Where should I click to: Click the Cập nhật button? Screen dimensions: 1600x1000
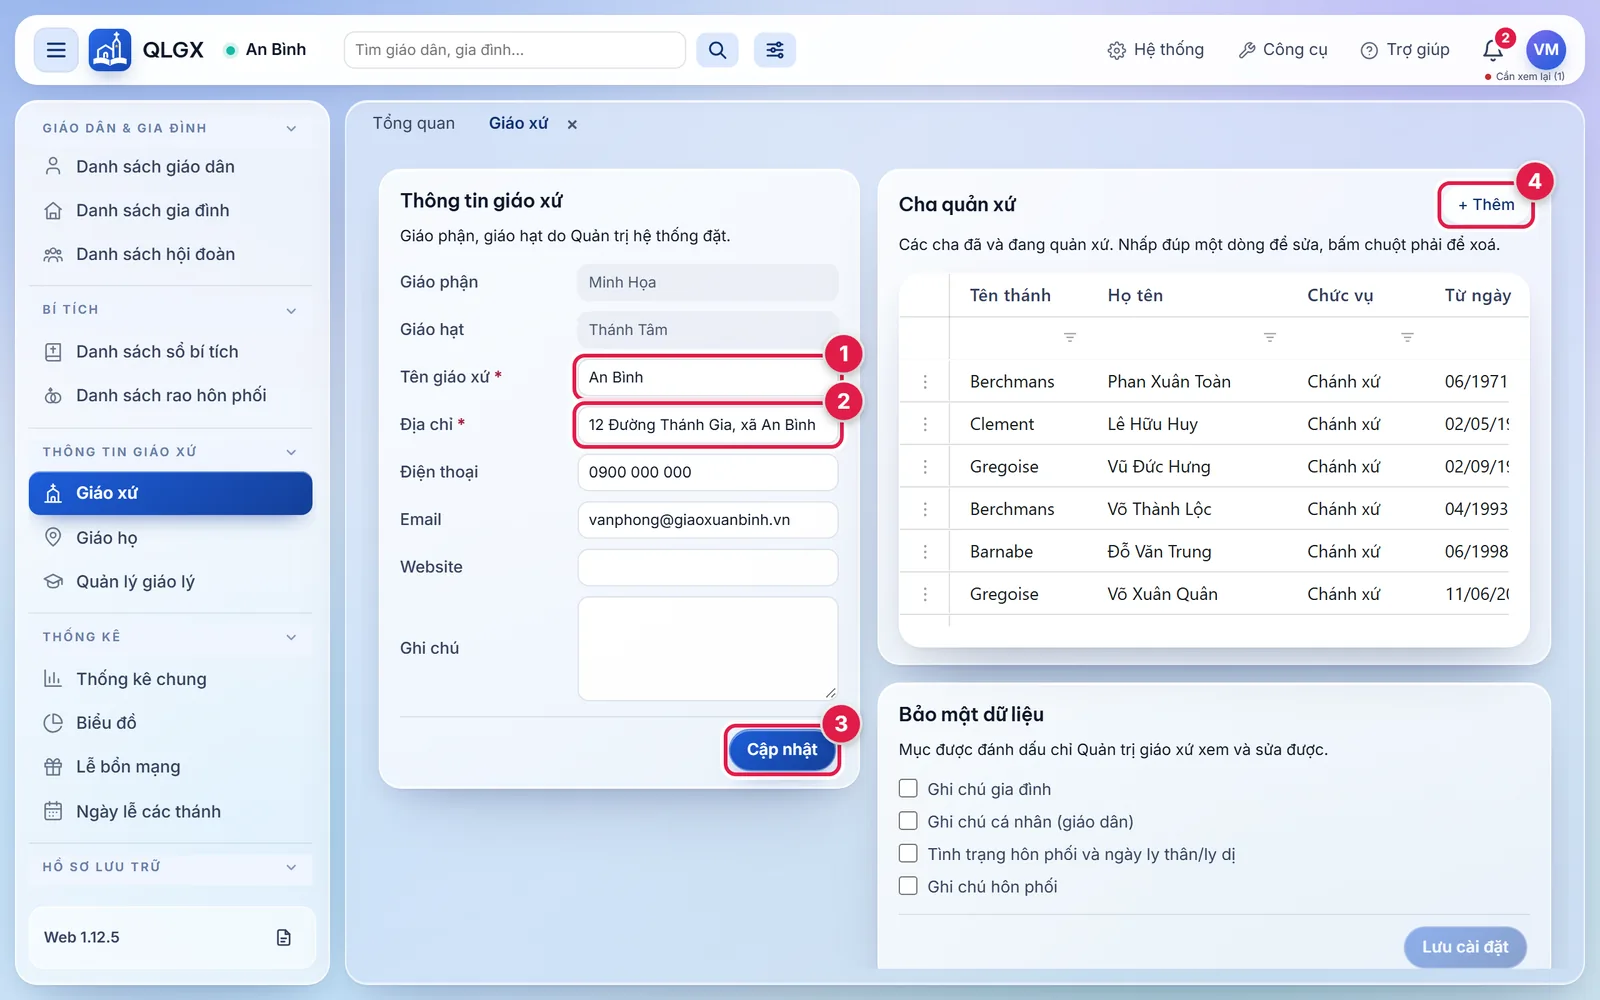click(x=782, y=750)
